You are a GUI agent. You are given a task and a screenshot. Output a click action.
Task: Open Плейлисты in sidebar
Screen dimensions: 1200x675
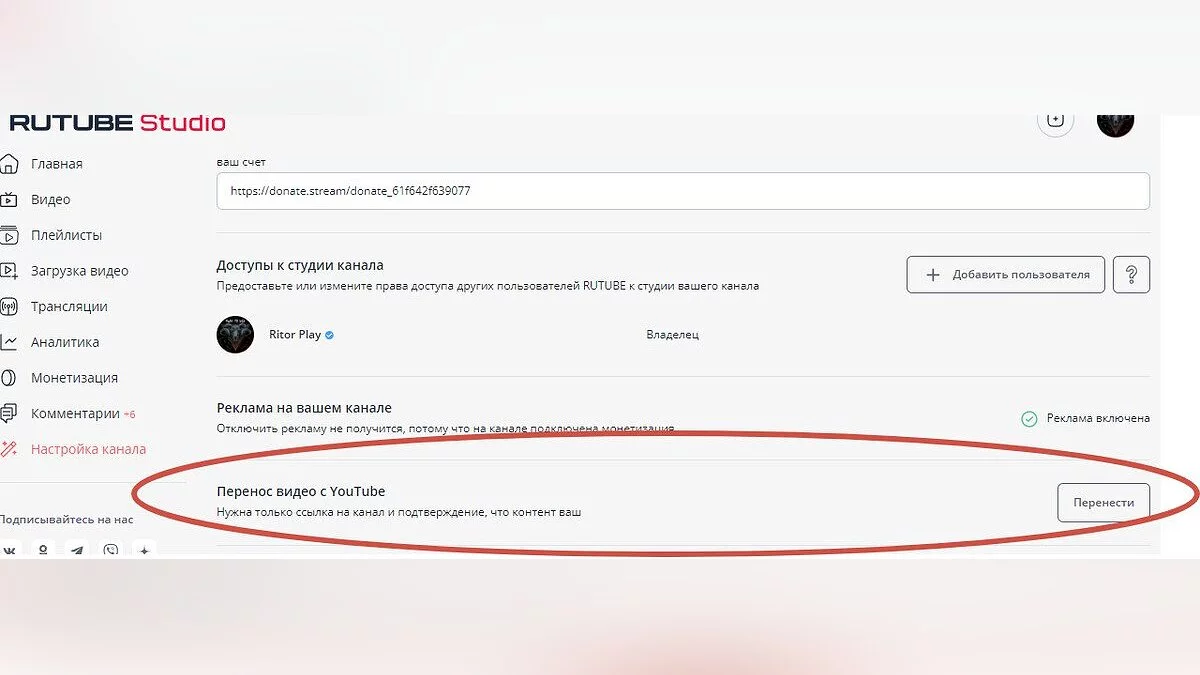coord(67,236)
